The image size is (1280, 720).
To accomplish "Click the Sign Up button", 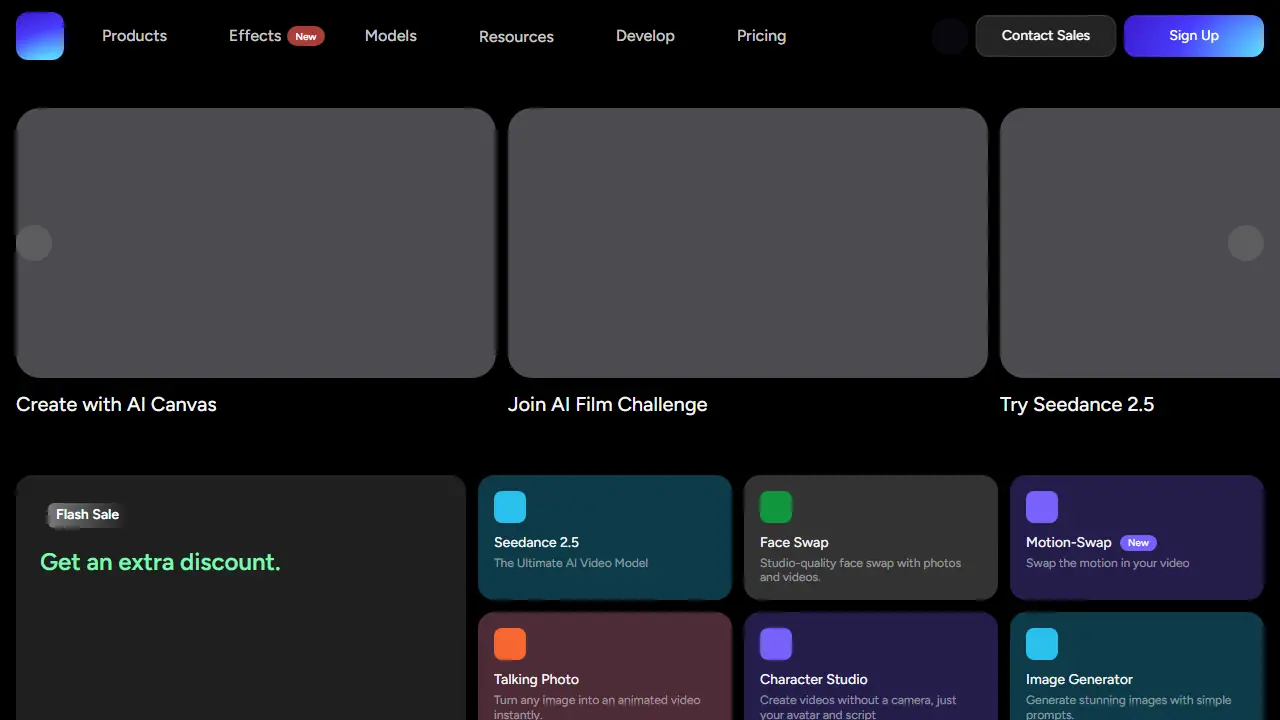I will 1194,36.
